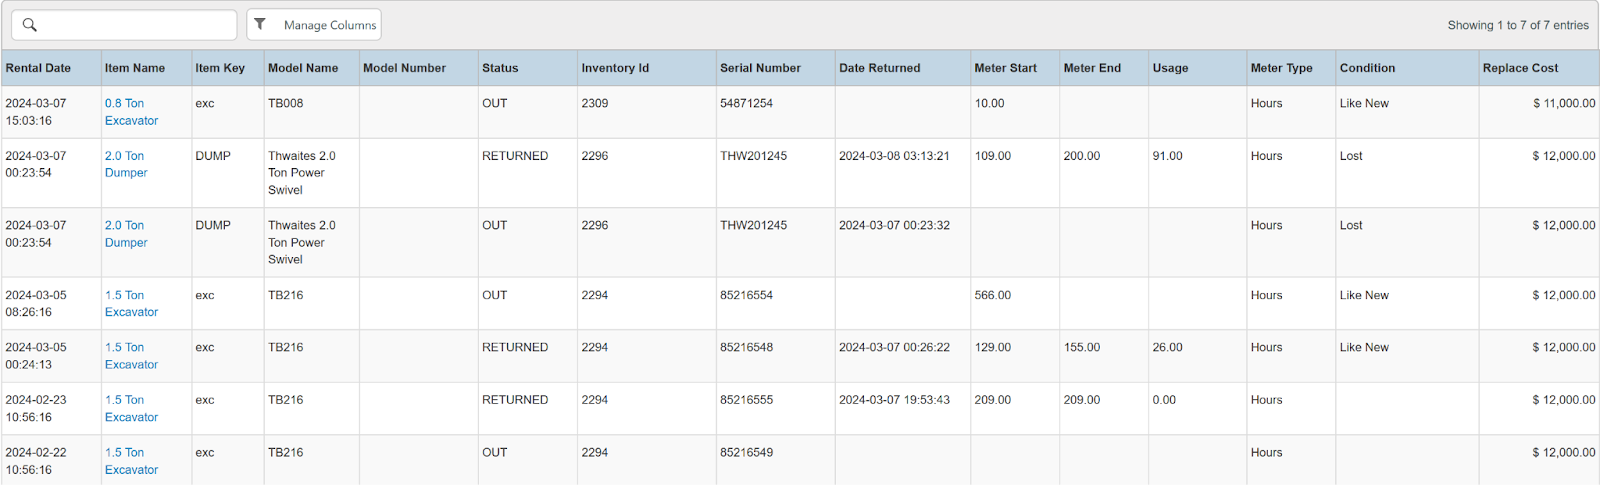Open 1.5 Ton Excavator link for serial 85216554
The image size is (1600, 485).
[x=131, y=304]
